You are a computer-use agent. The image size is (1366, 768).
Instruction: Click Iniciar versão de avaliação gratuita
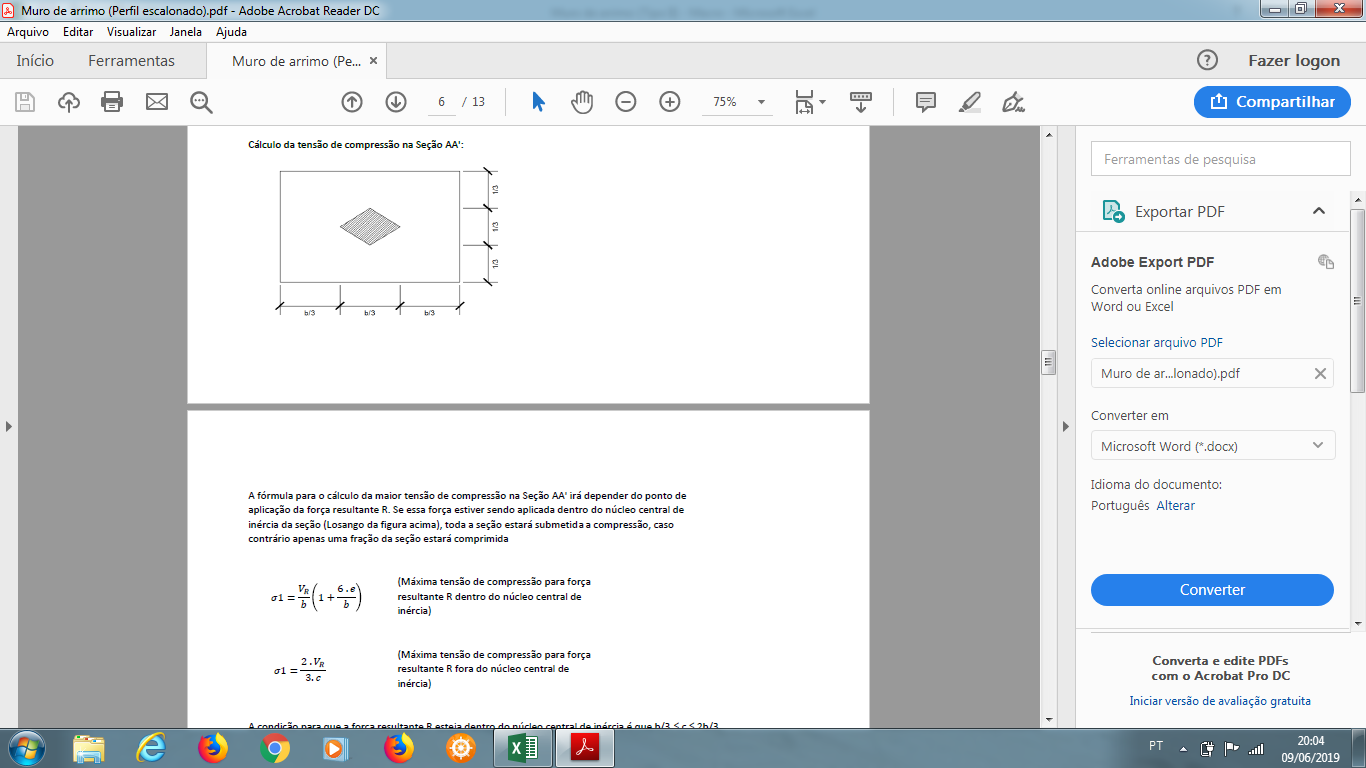1220,701
